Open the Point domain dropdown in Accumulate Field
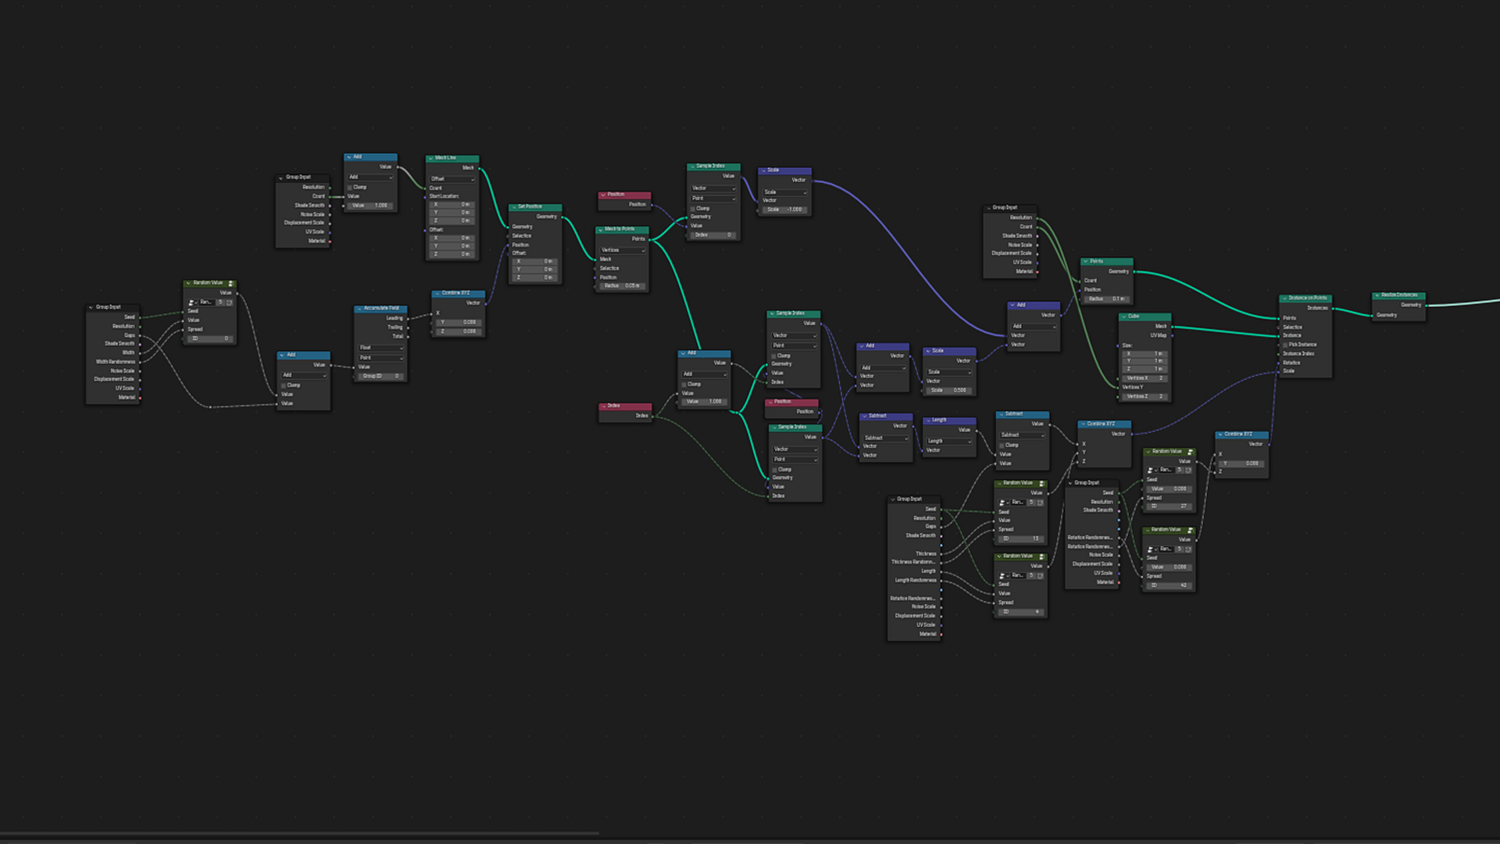The height and width of the screenshot is (844, 1500). coord(381,357)
